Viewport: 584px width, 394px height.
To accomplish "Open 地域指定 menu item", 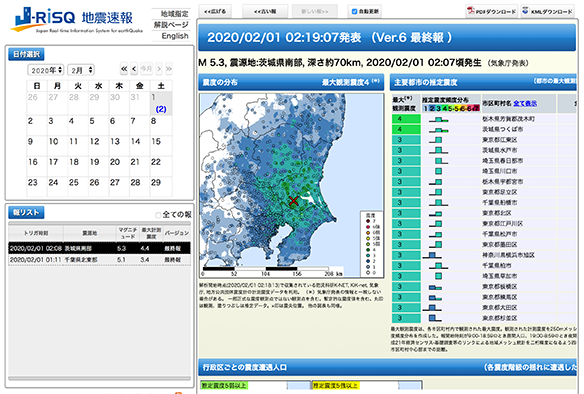I will click(x=174, y=14).
